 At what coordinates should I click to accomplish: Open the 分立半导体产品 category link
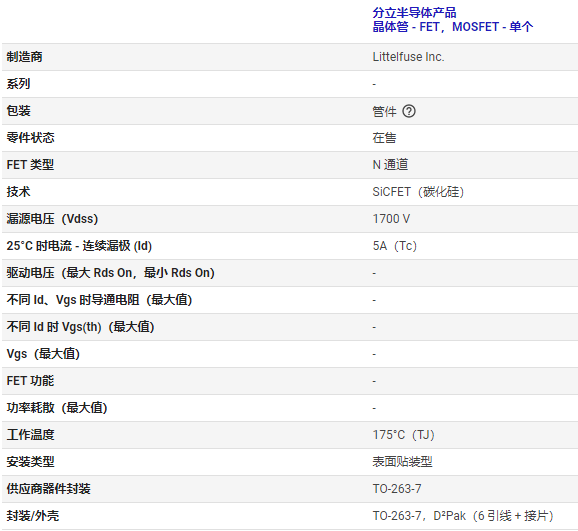click(414, 13)
